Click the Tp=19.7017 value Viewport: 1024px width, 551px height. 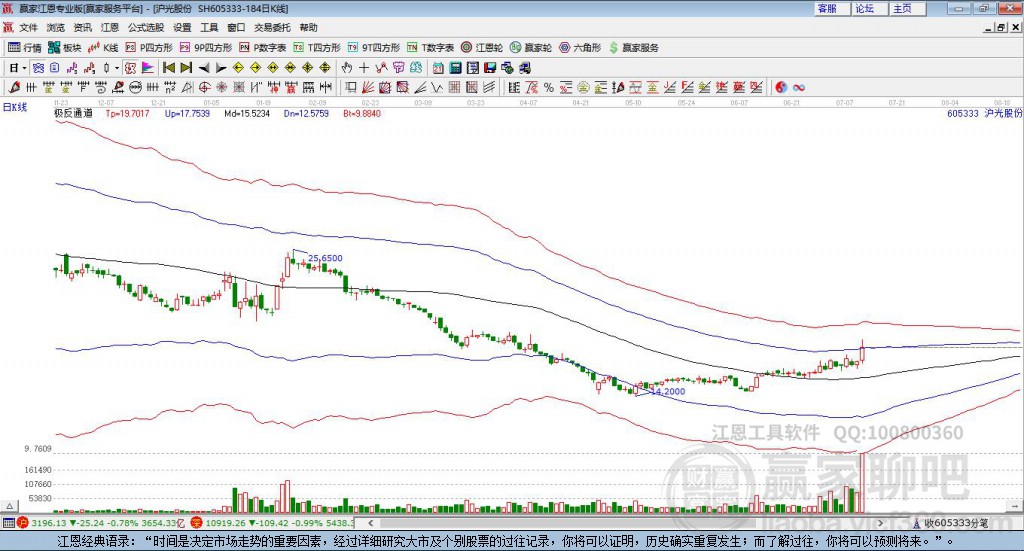[x=127, y=113]
